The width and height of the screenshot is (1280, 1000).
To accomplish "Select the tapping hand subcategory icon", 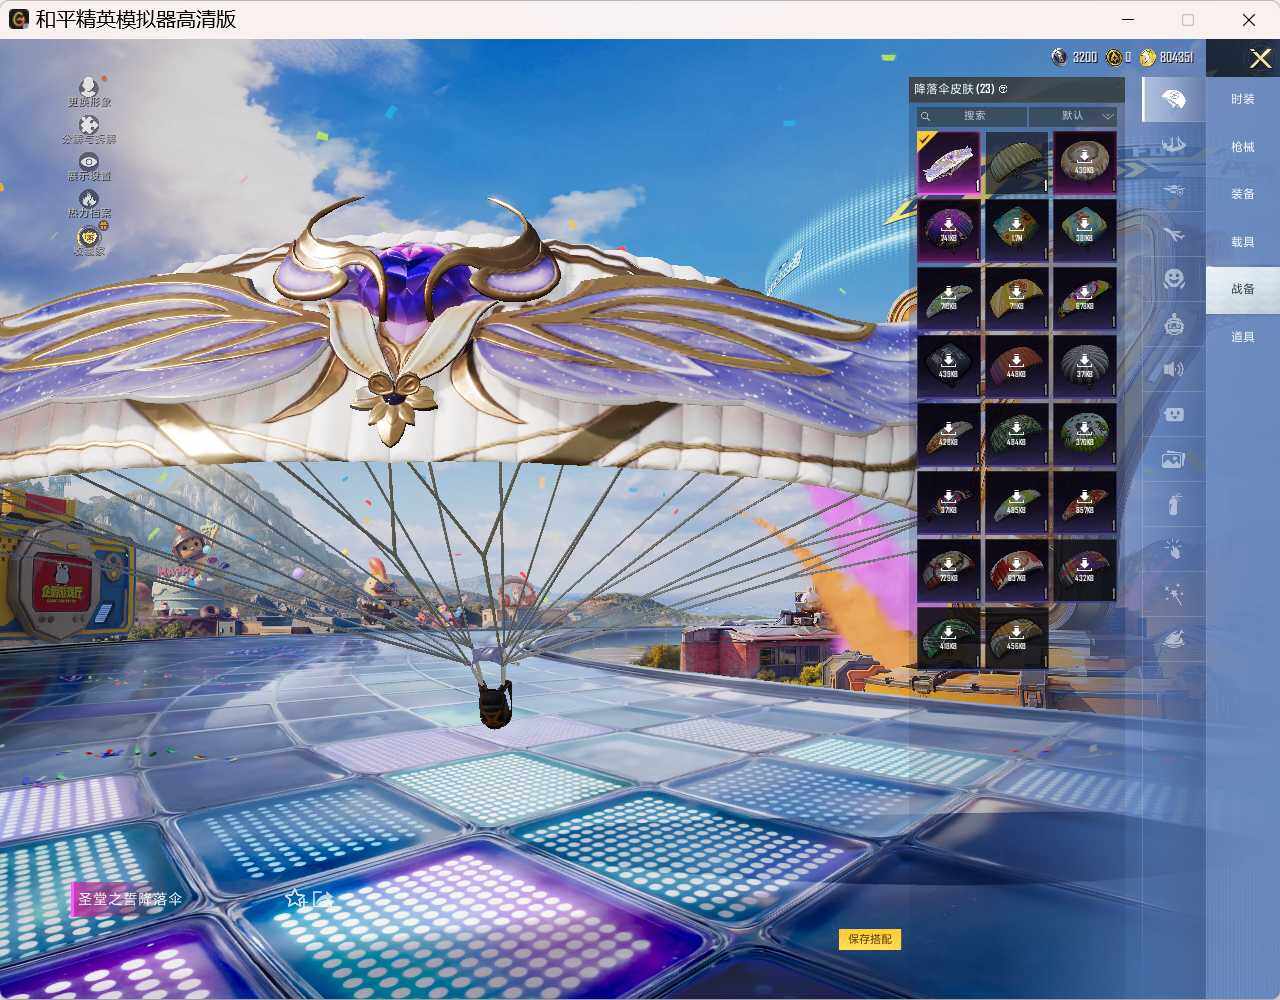I will pos(1174,549).
